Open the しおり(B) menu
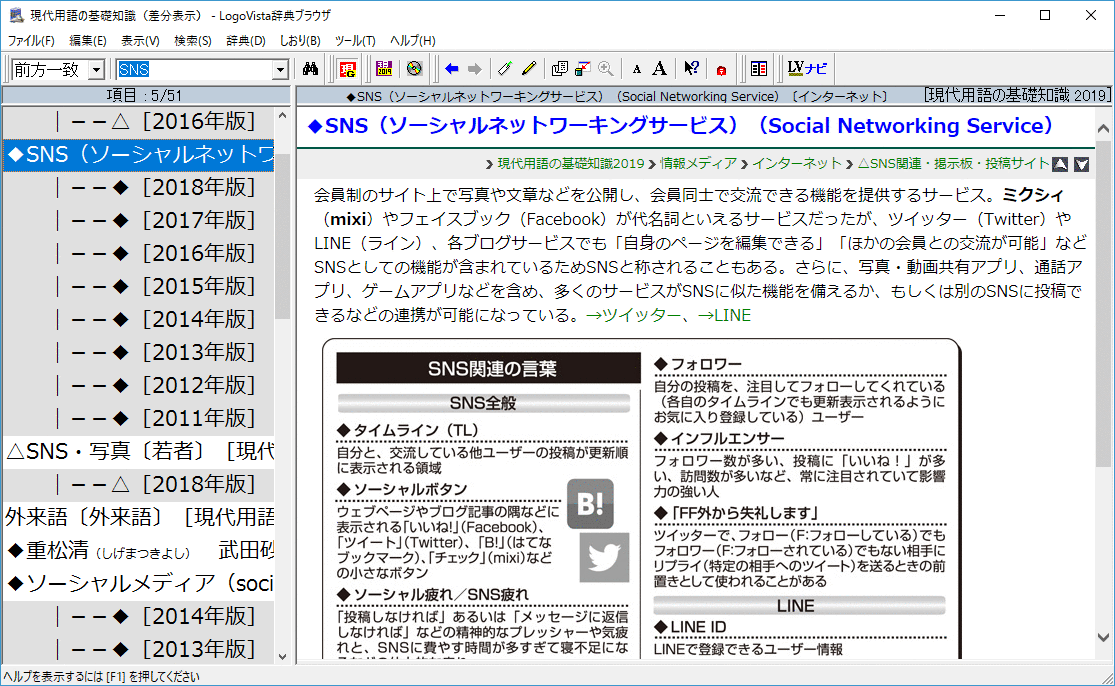 [x=300, y=41]
